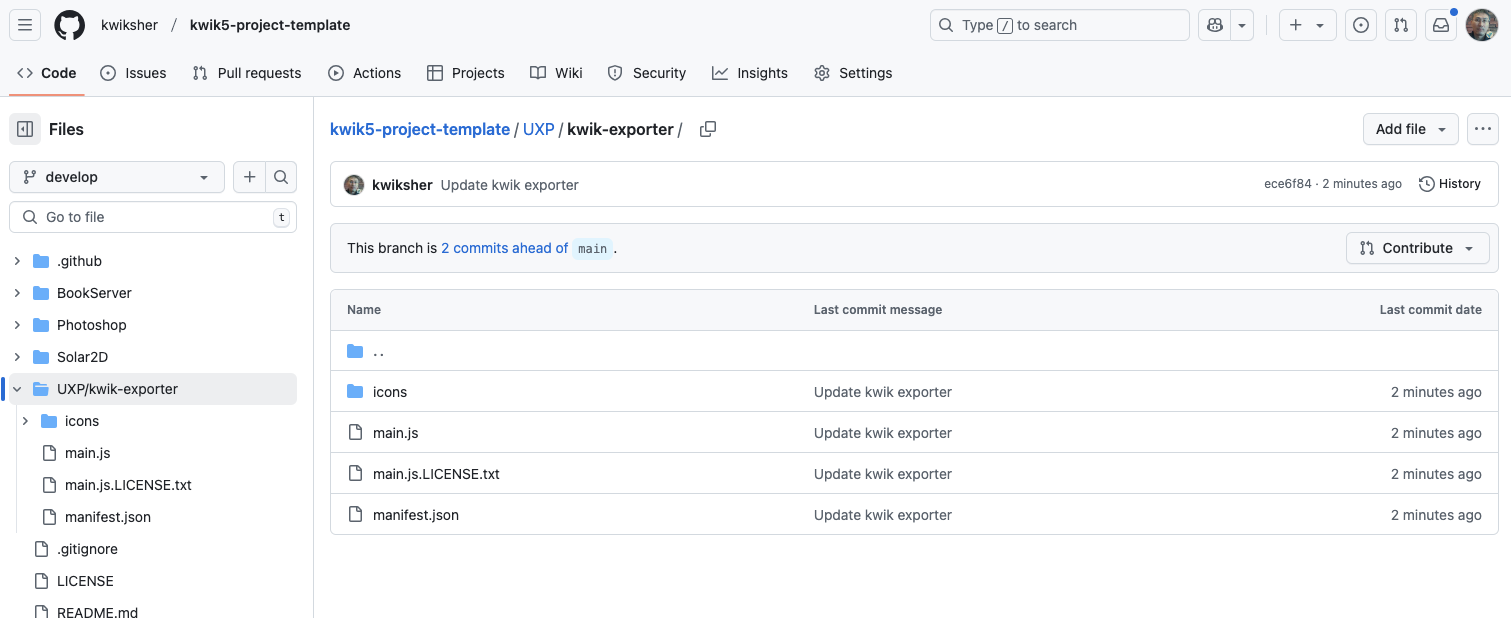
Task: Open the more options ellipsis menu
Action: click(1483, 129)
